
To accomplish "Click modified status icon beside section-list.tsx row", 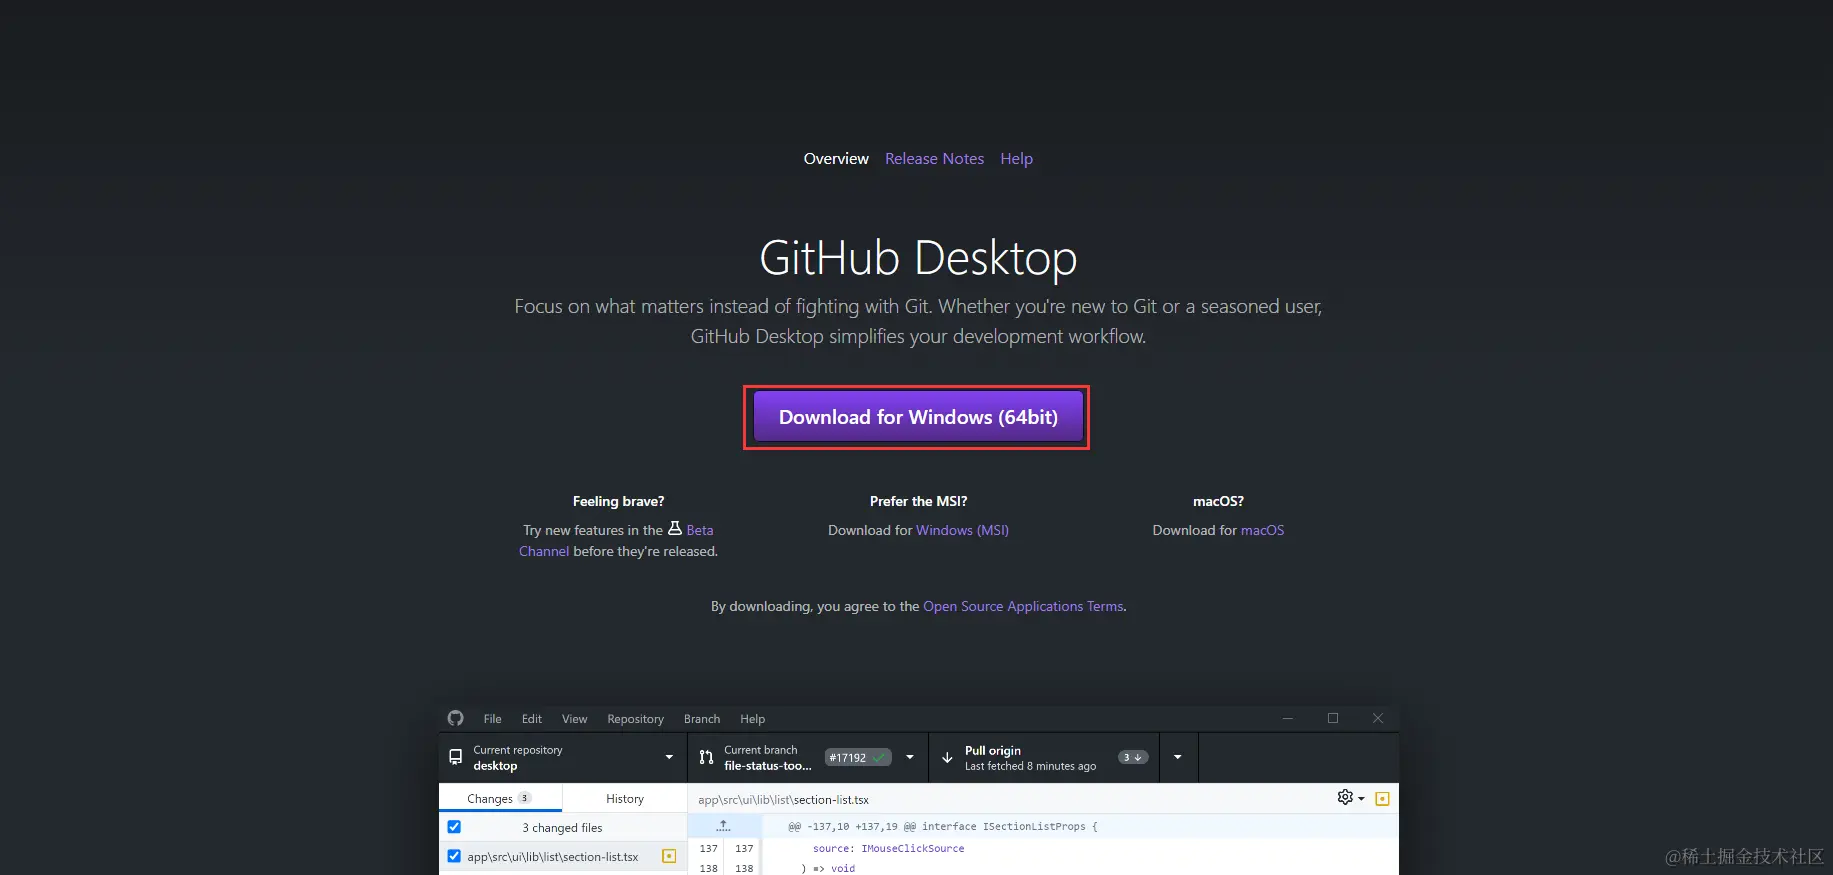I will tap(669, 856).
